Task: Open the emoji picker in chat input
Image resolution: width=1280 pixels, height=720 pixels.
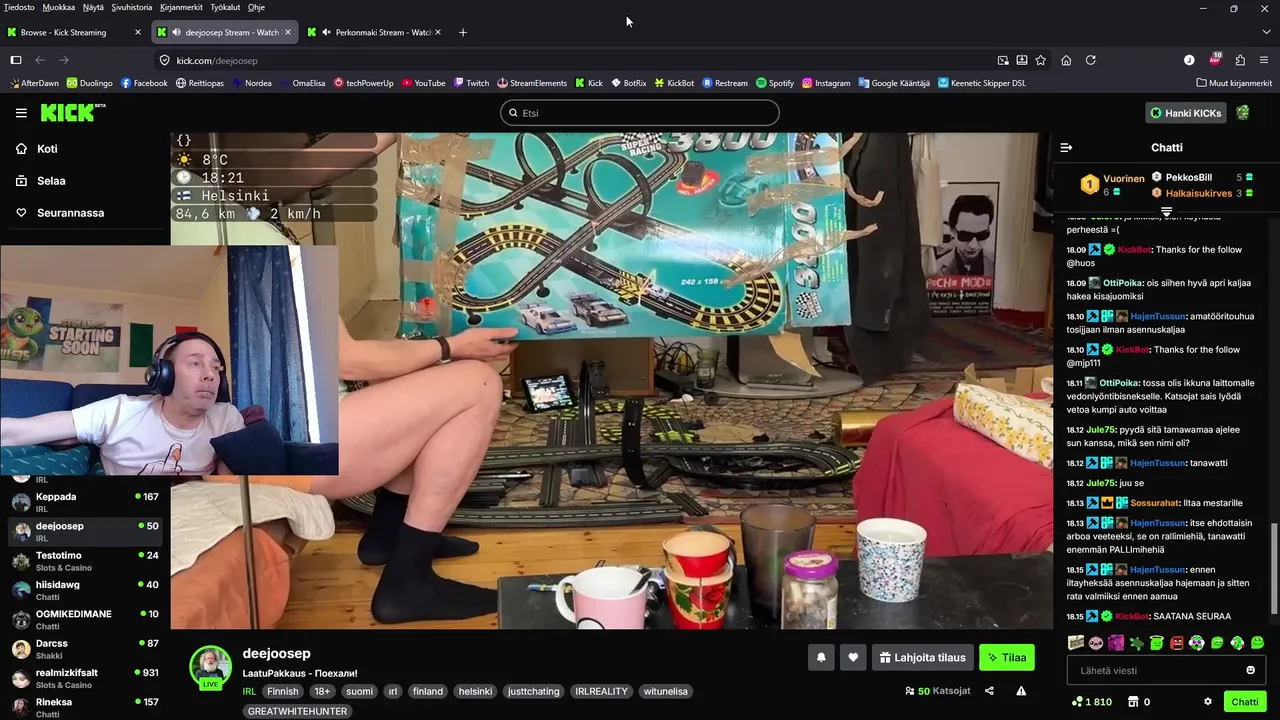Action: 1250,670
